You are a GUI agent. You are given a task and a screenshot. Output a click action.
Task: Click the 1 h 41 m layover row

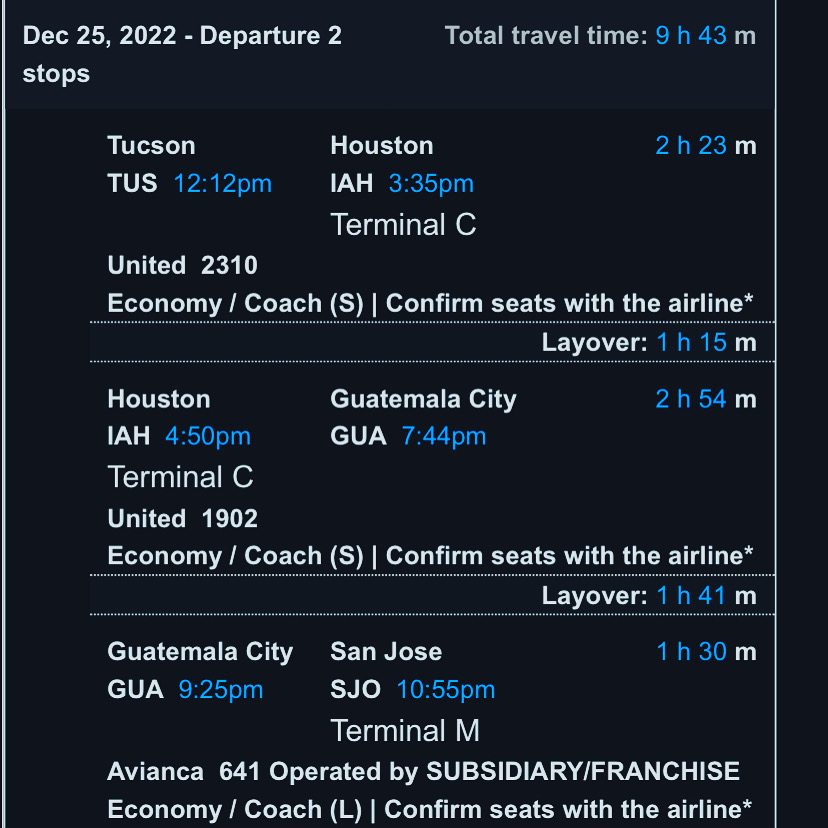point(649,596)
